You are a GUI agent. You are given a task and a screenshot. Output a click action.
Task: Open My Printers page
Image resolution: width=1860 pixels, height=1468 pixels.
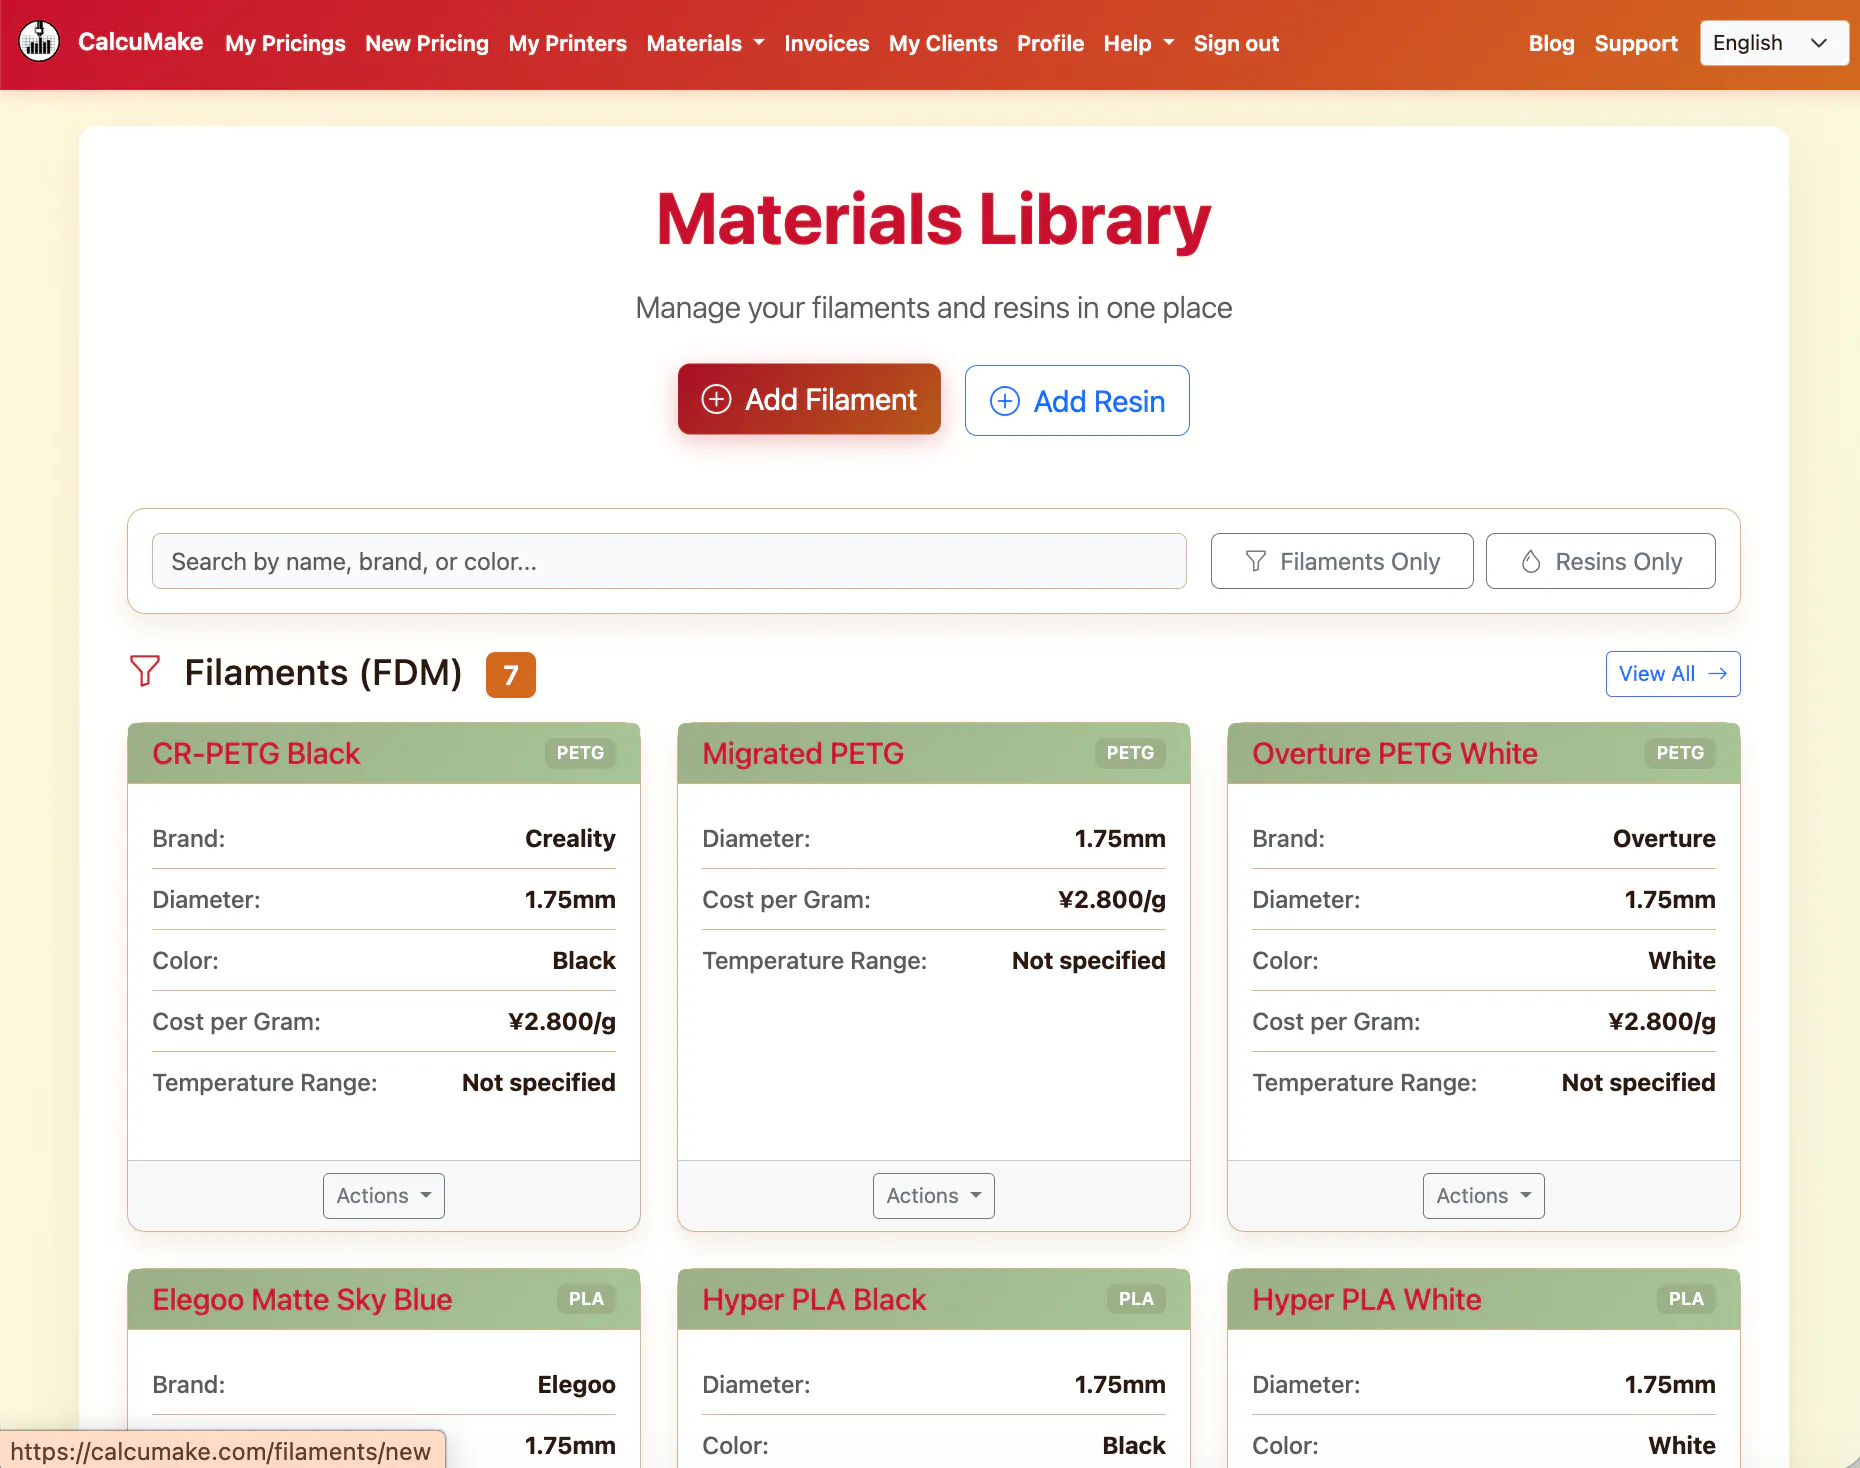coord(567,43)
